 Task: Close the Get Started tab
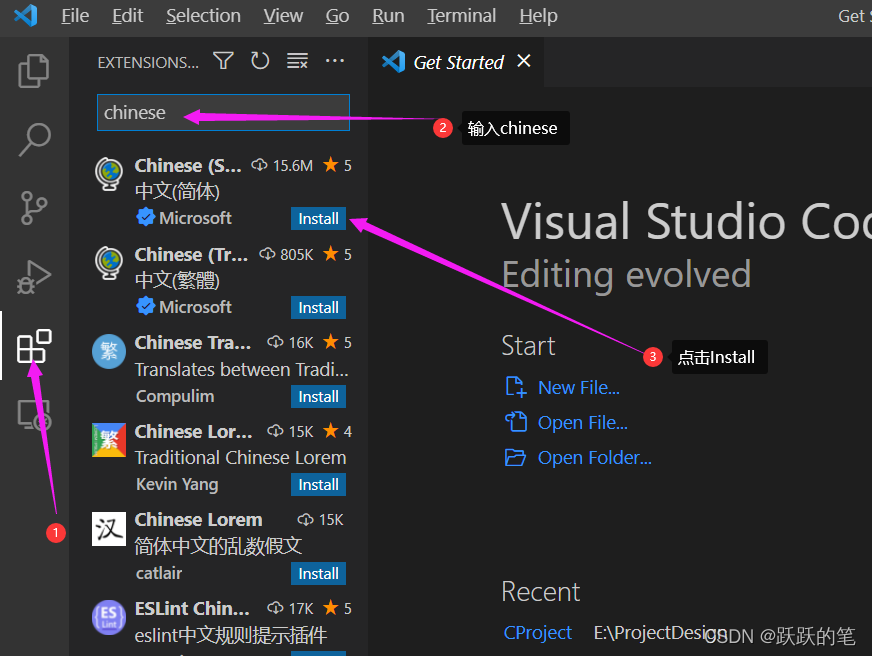(523, 61)
